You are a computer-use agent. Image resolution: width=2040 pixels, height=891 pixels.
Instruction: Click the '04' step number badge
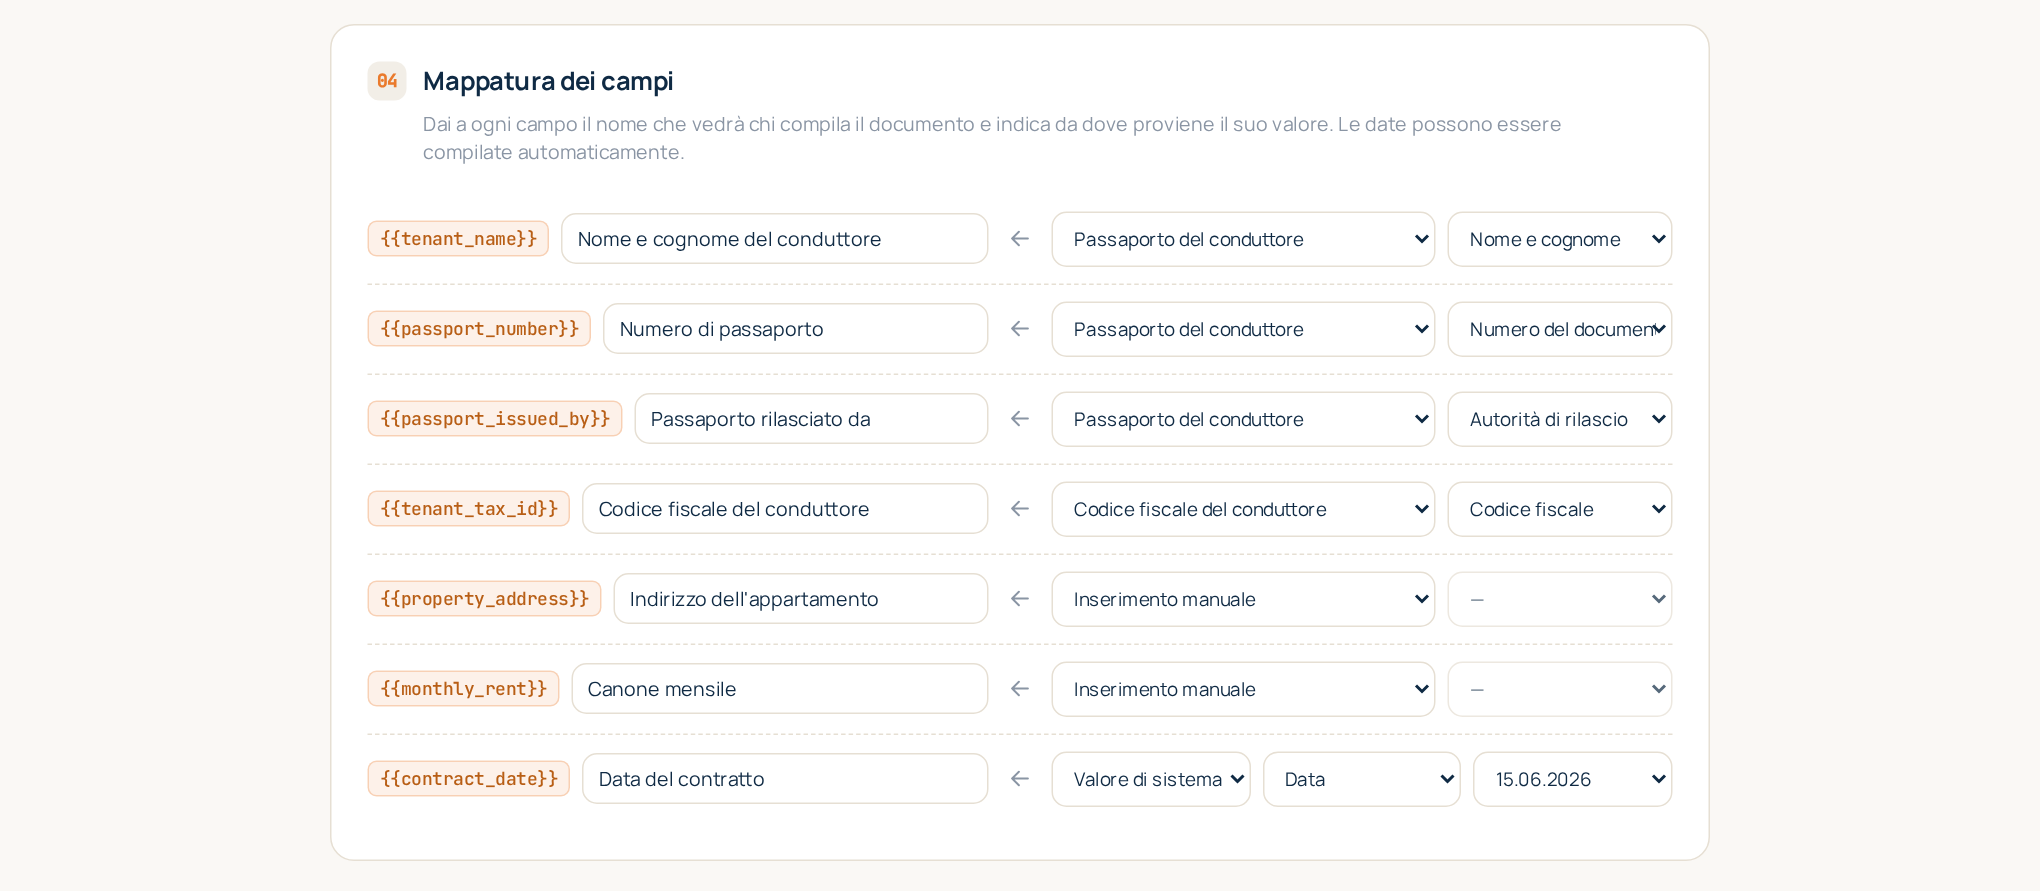click(x=387, y=81)
